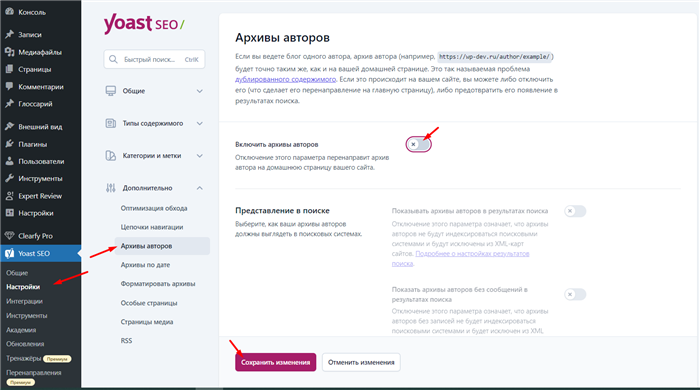Toggle Показывать архивы авторов в результатах поиска
700x390 pixels.
(575, 211)
